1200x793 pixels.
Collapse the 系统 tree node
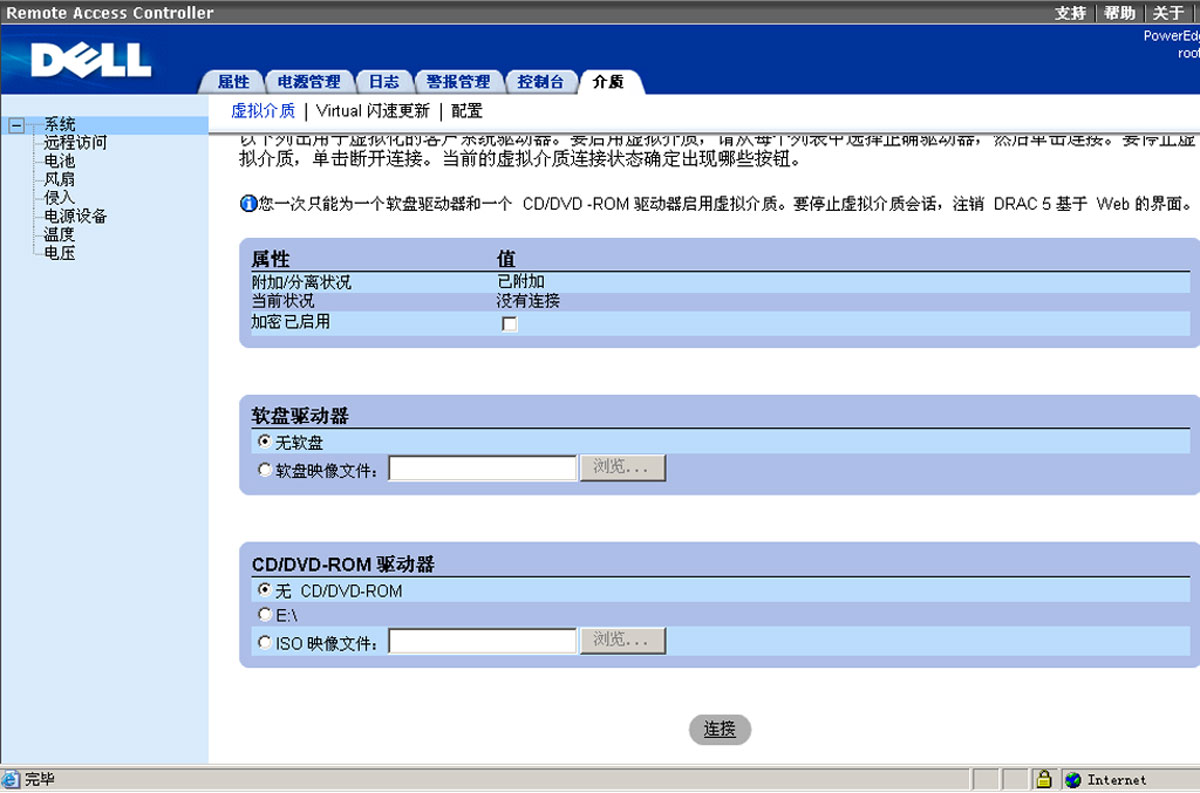coord(15,125)
